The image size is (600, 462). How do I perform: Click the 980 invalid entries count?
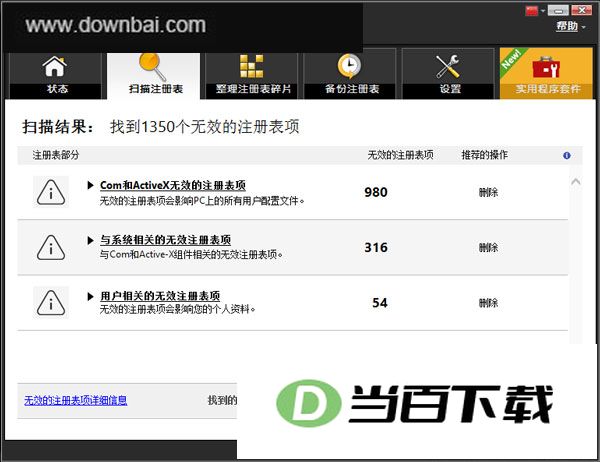pos(376,192)
